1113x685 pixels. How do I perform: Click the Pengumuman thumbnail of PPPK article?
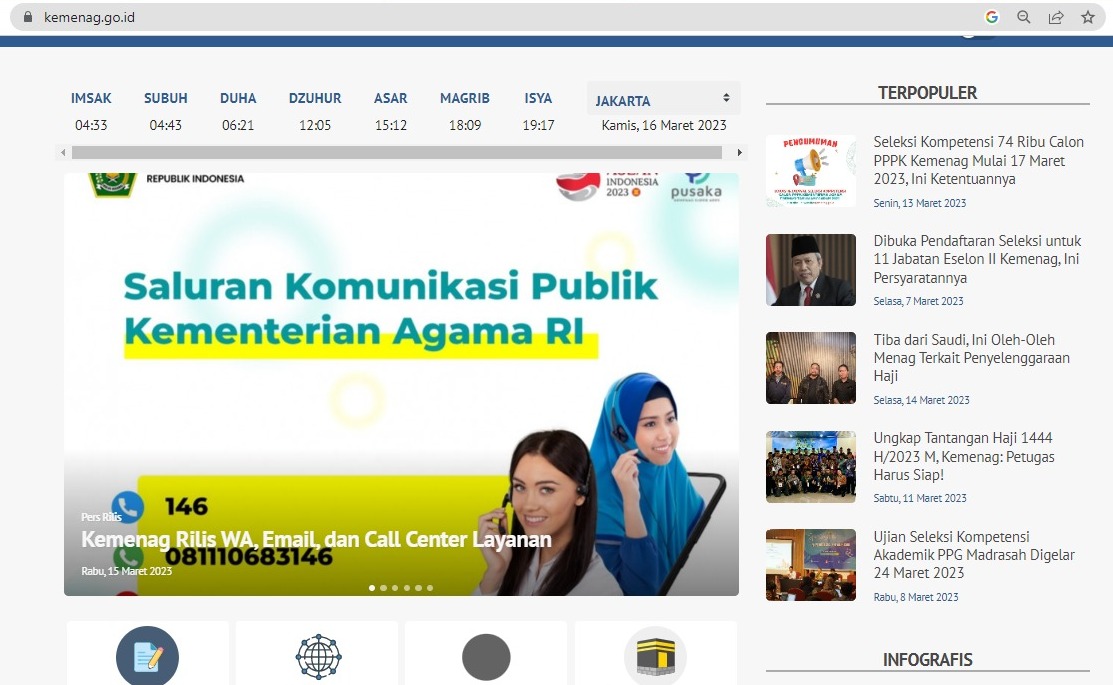click(811, 171)
